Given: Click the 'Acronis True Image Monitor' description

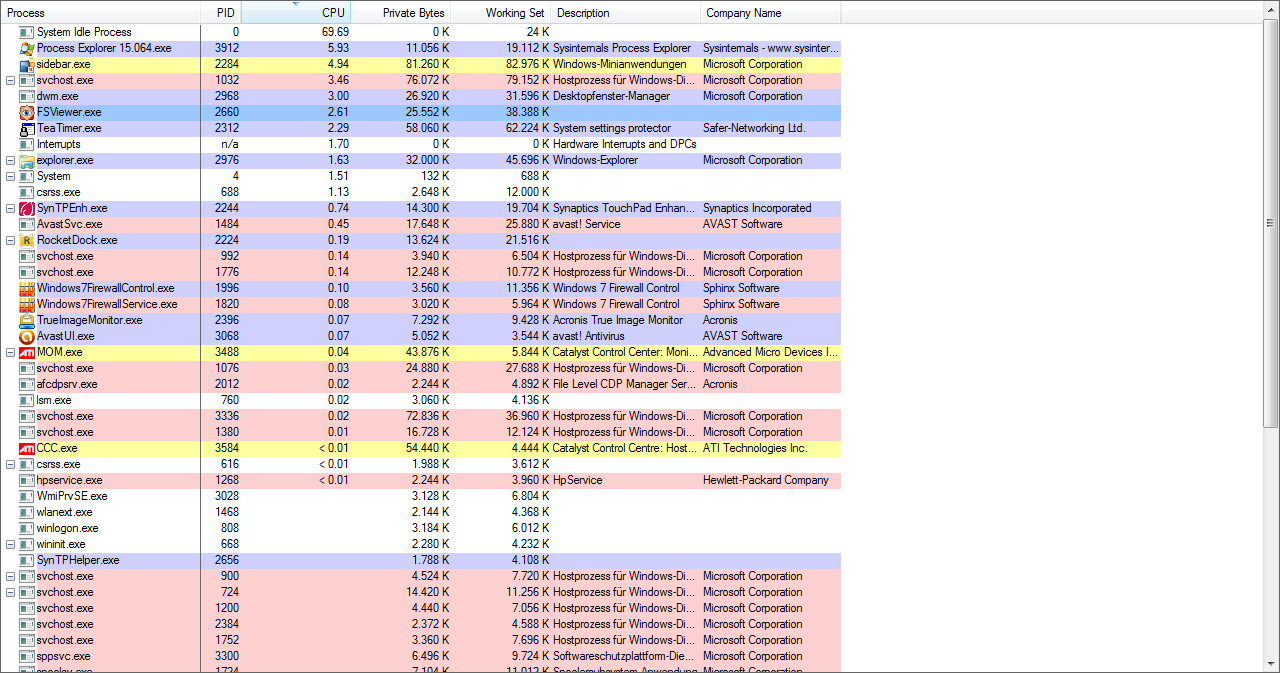Looking at the screenshot, I should coord(618,320).
